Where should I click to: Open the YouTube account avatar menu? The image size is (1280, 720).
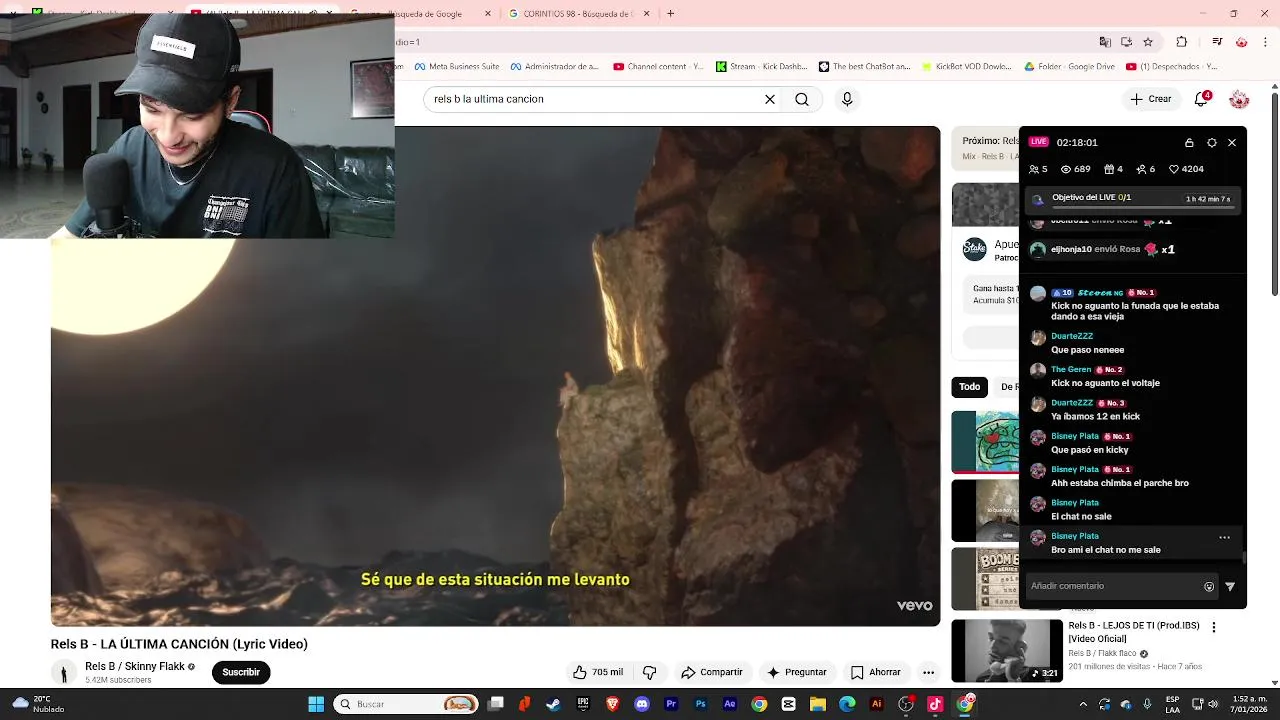pyautogui.click(x=1239, y=99)
